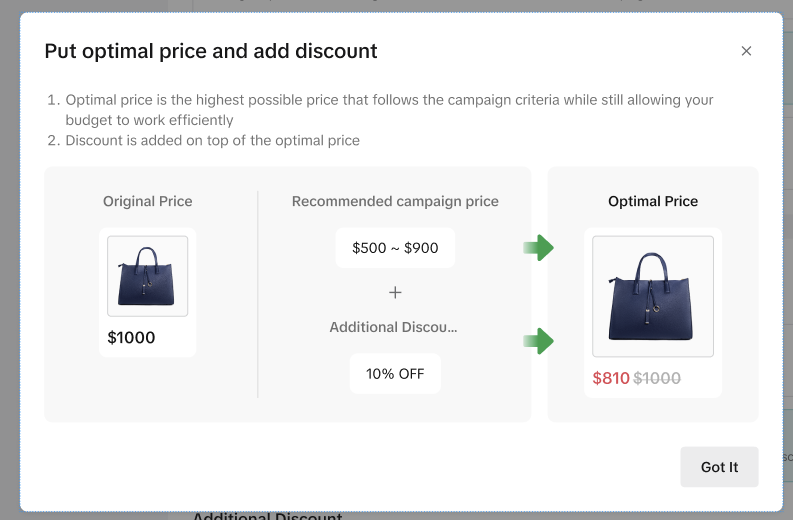Click the dialog title text
Viewport: 793px width, 520px height.
[211, 51]
